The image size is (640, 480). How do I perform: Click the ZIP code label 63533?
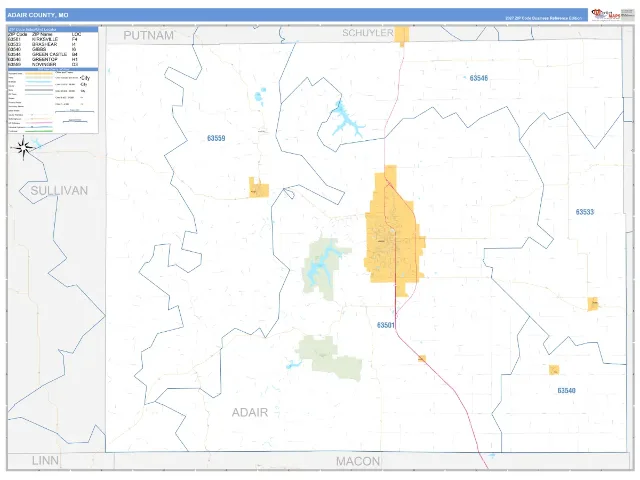[x=584, y=212]
